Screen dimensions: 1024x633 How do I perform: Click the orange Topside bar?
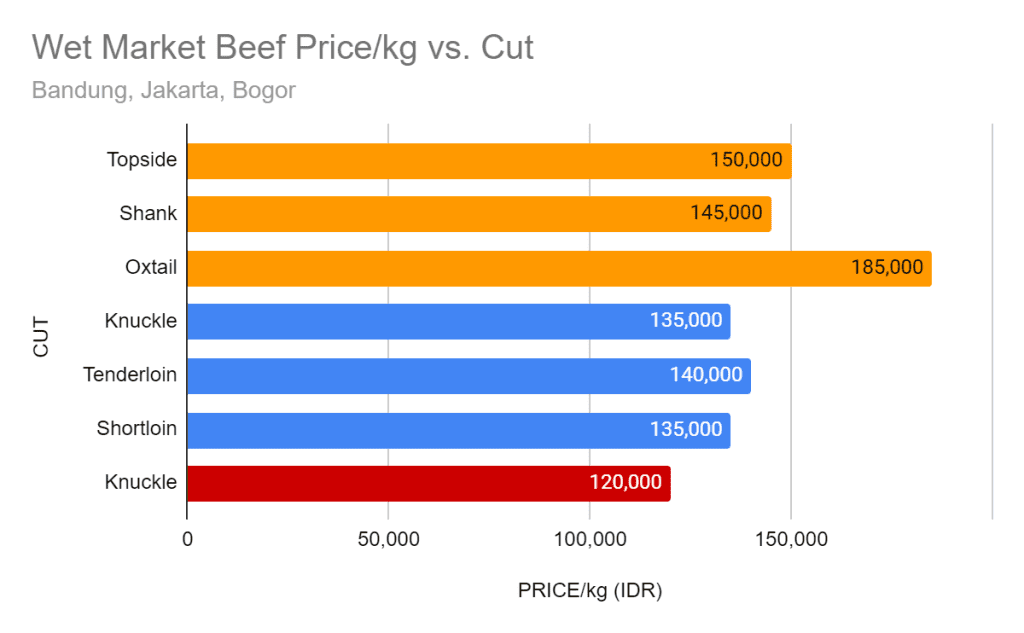tap(489, 161)
